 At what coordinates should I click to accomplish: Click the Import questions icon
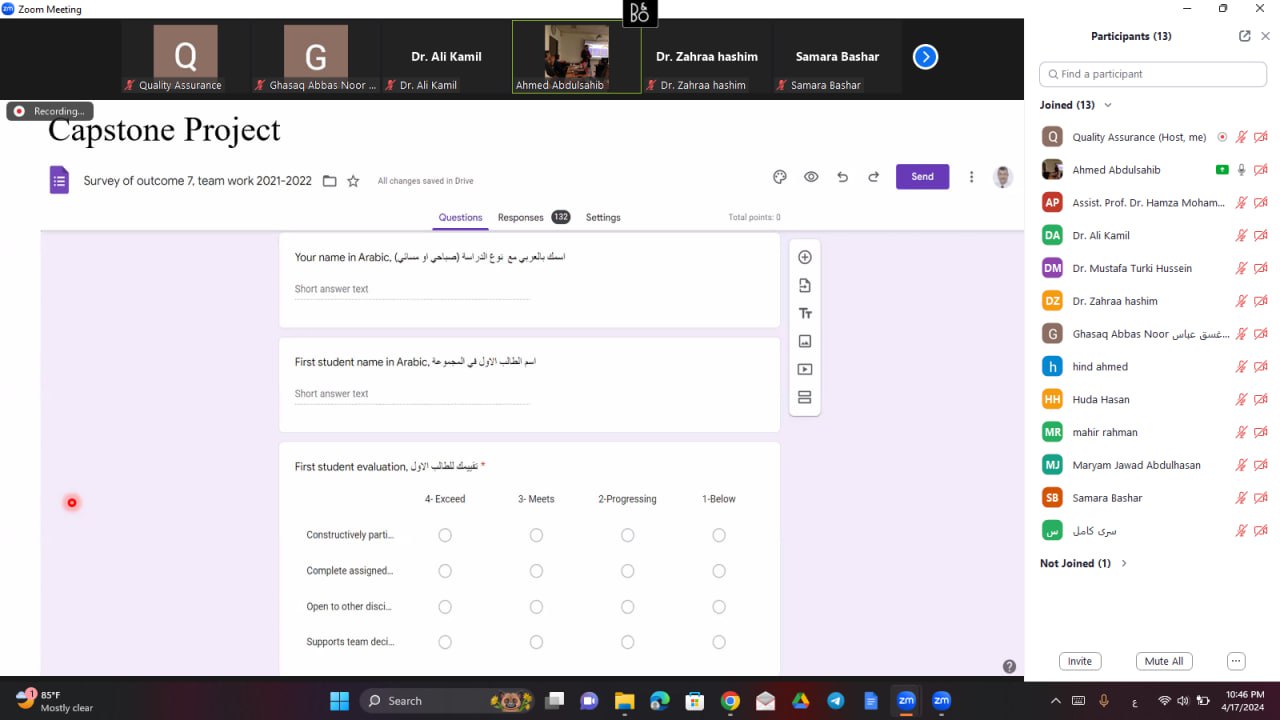click(x=804, y=286)
